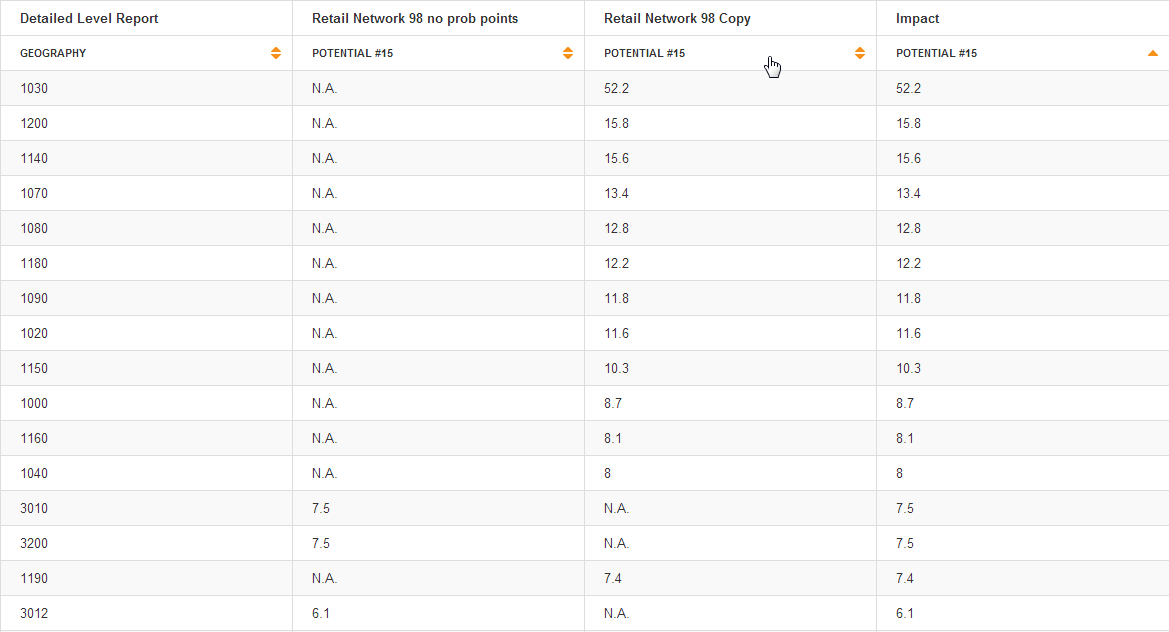Sort Retail Network 98 no prob points column via arrows
This screenshot has height=632, width=1169.
pos(568,54)
